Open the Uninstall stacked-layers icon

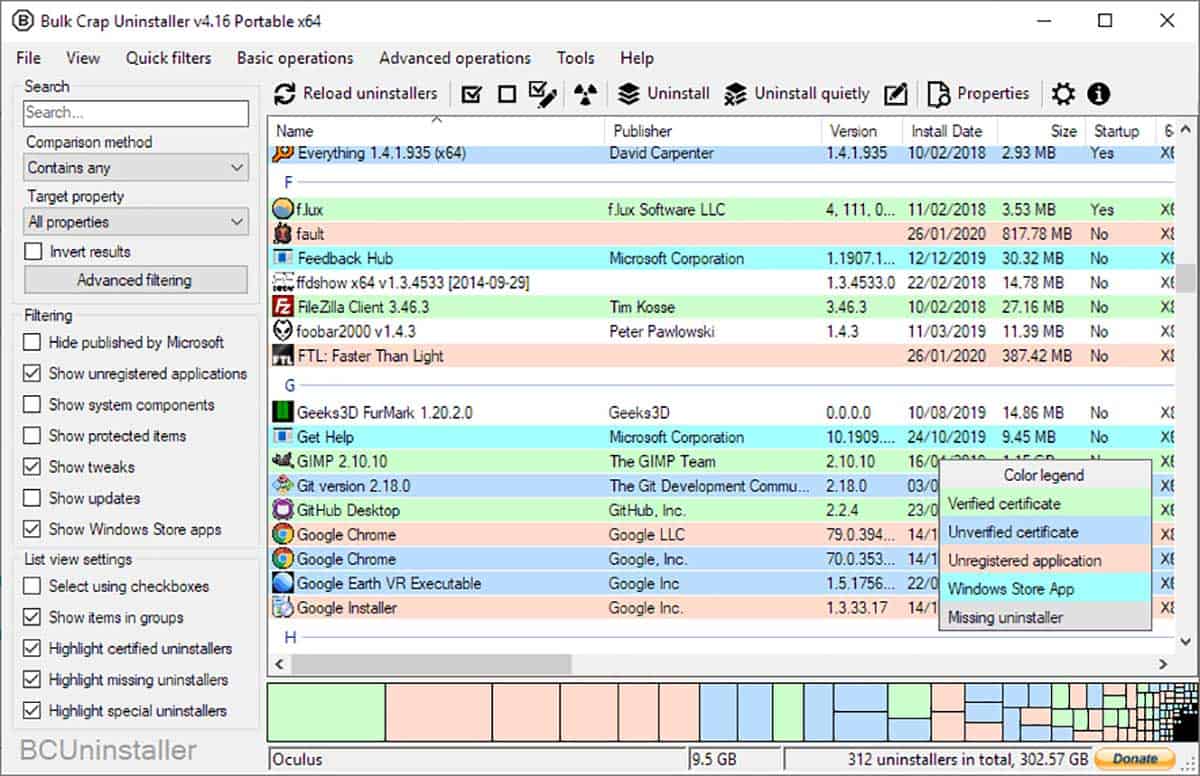pyautogui.click(x=630, y=93)
